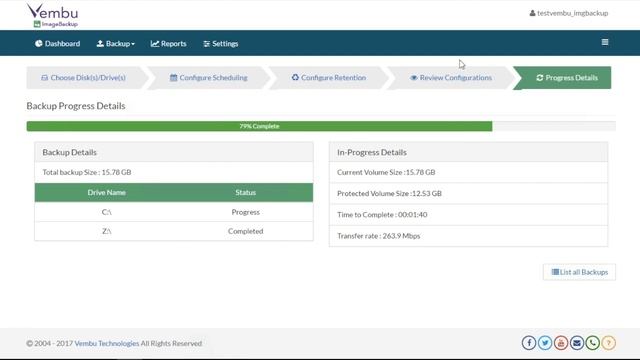
Task: Click the phone call icon in footer
Action: click(593, 343)
